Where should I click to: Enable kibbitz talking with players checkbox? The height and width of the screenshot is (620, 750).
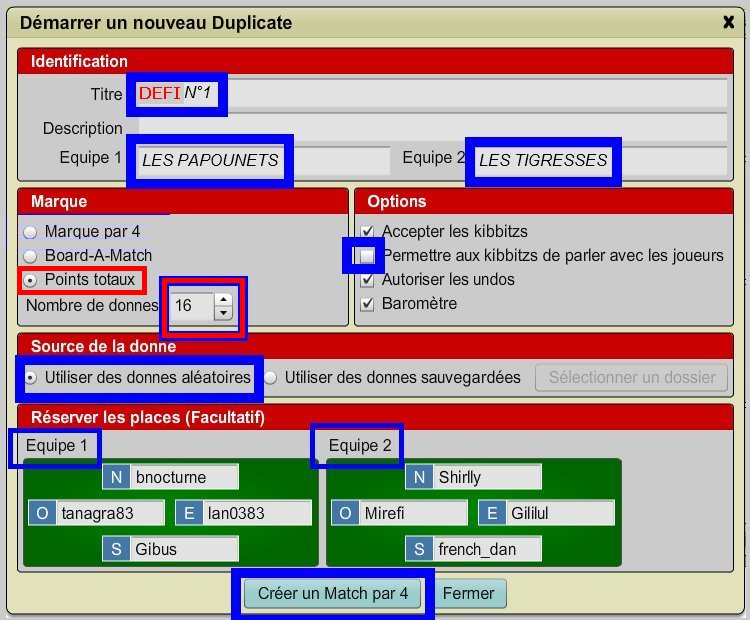click(367, 256)
